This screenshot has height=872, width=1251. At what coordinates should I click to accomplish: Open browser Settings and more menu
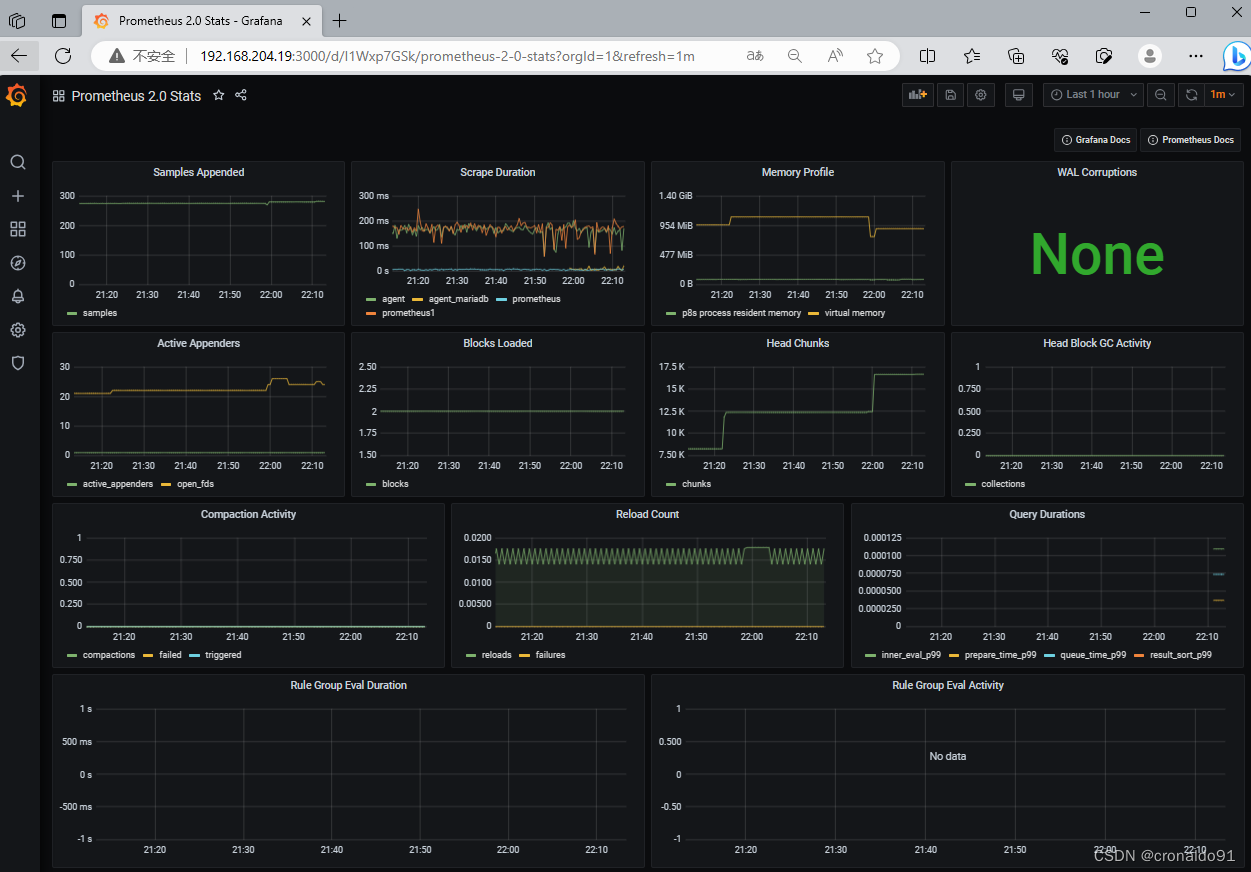click(1196, 56)
